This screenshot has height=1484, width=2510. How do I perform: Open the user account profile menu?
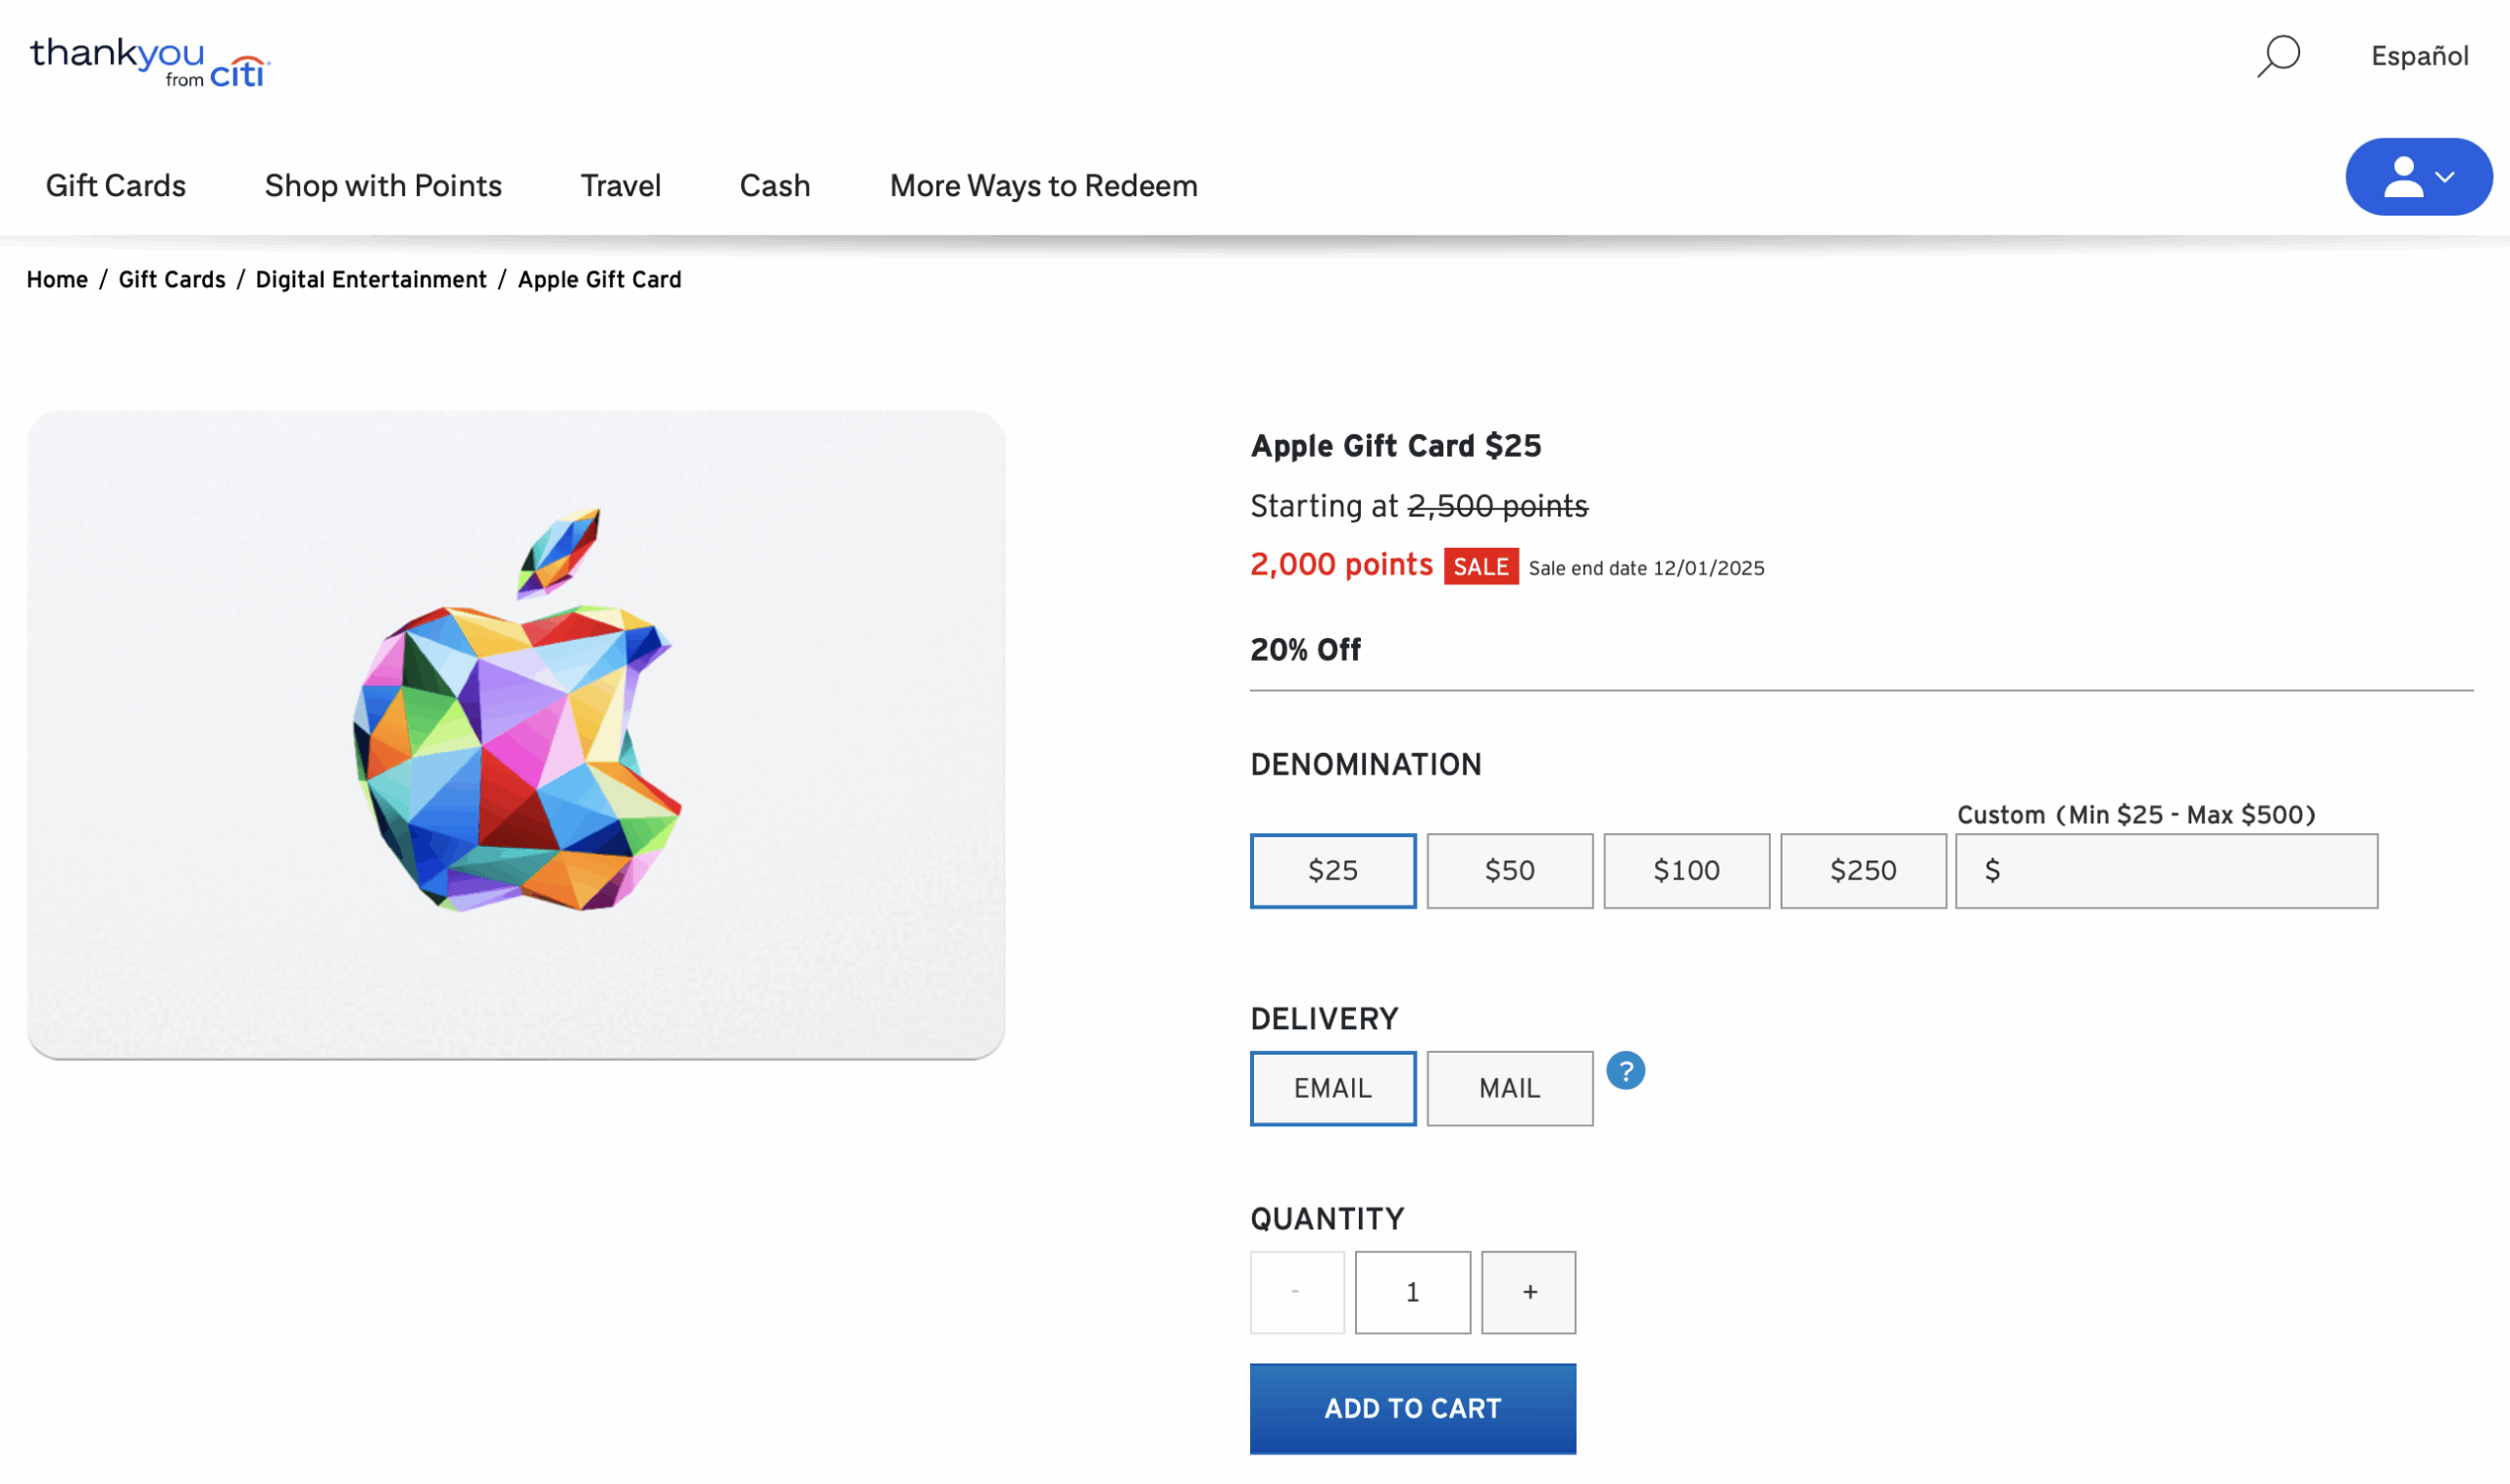2418,177
